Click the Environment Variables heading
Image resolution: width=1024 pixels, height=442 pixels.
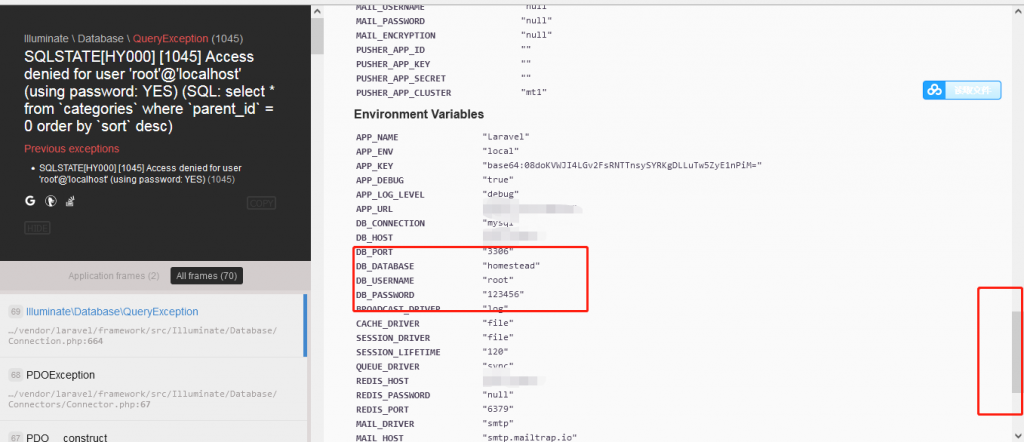coord(419,114)
